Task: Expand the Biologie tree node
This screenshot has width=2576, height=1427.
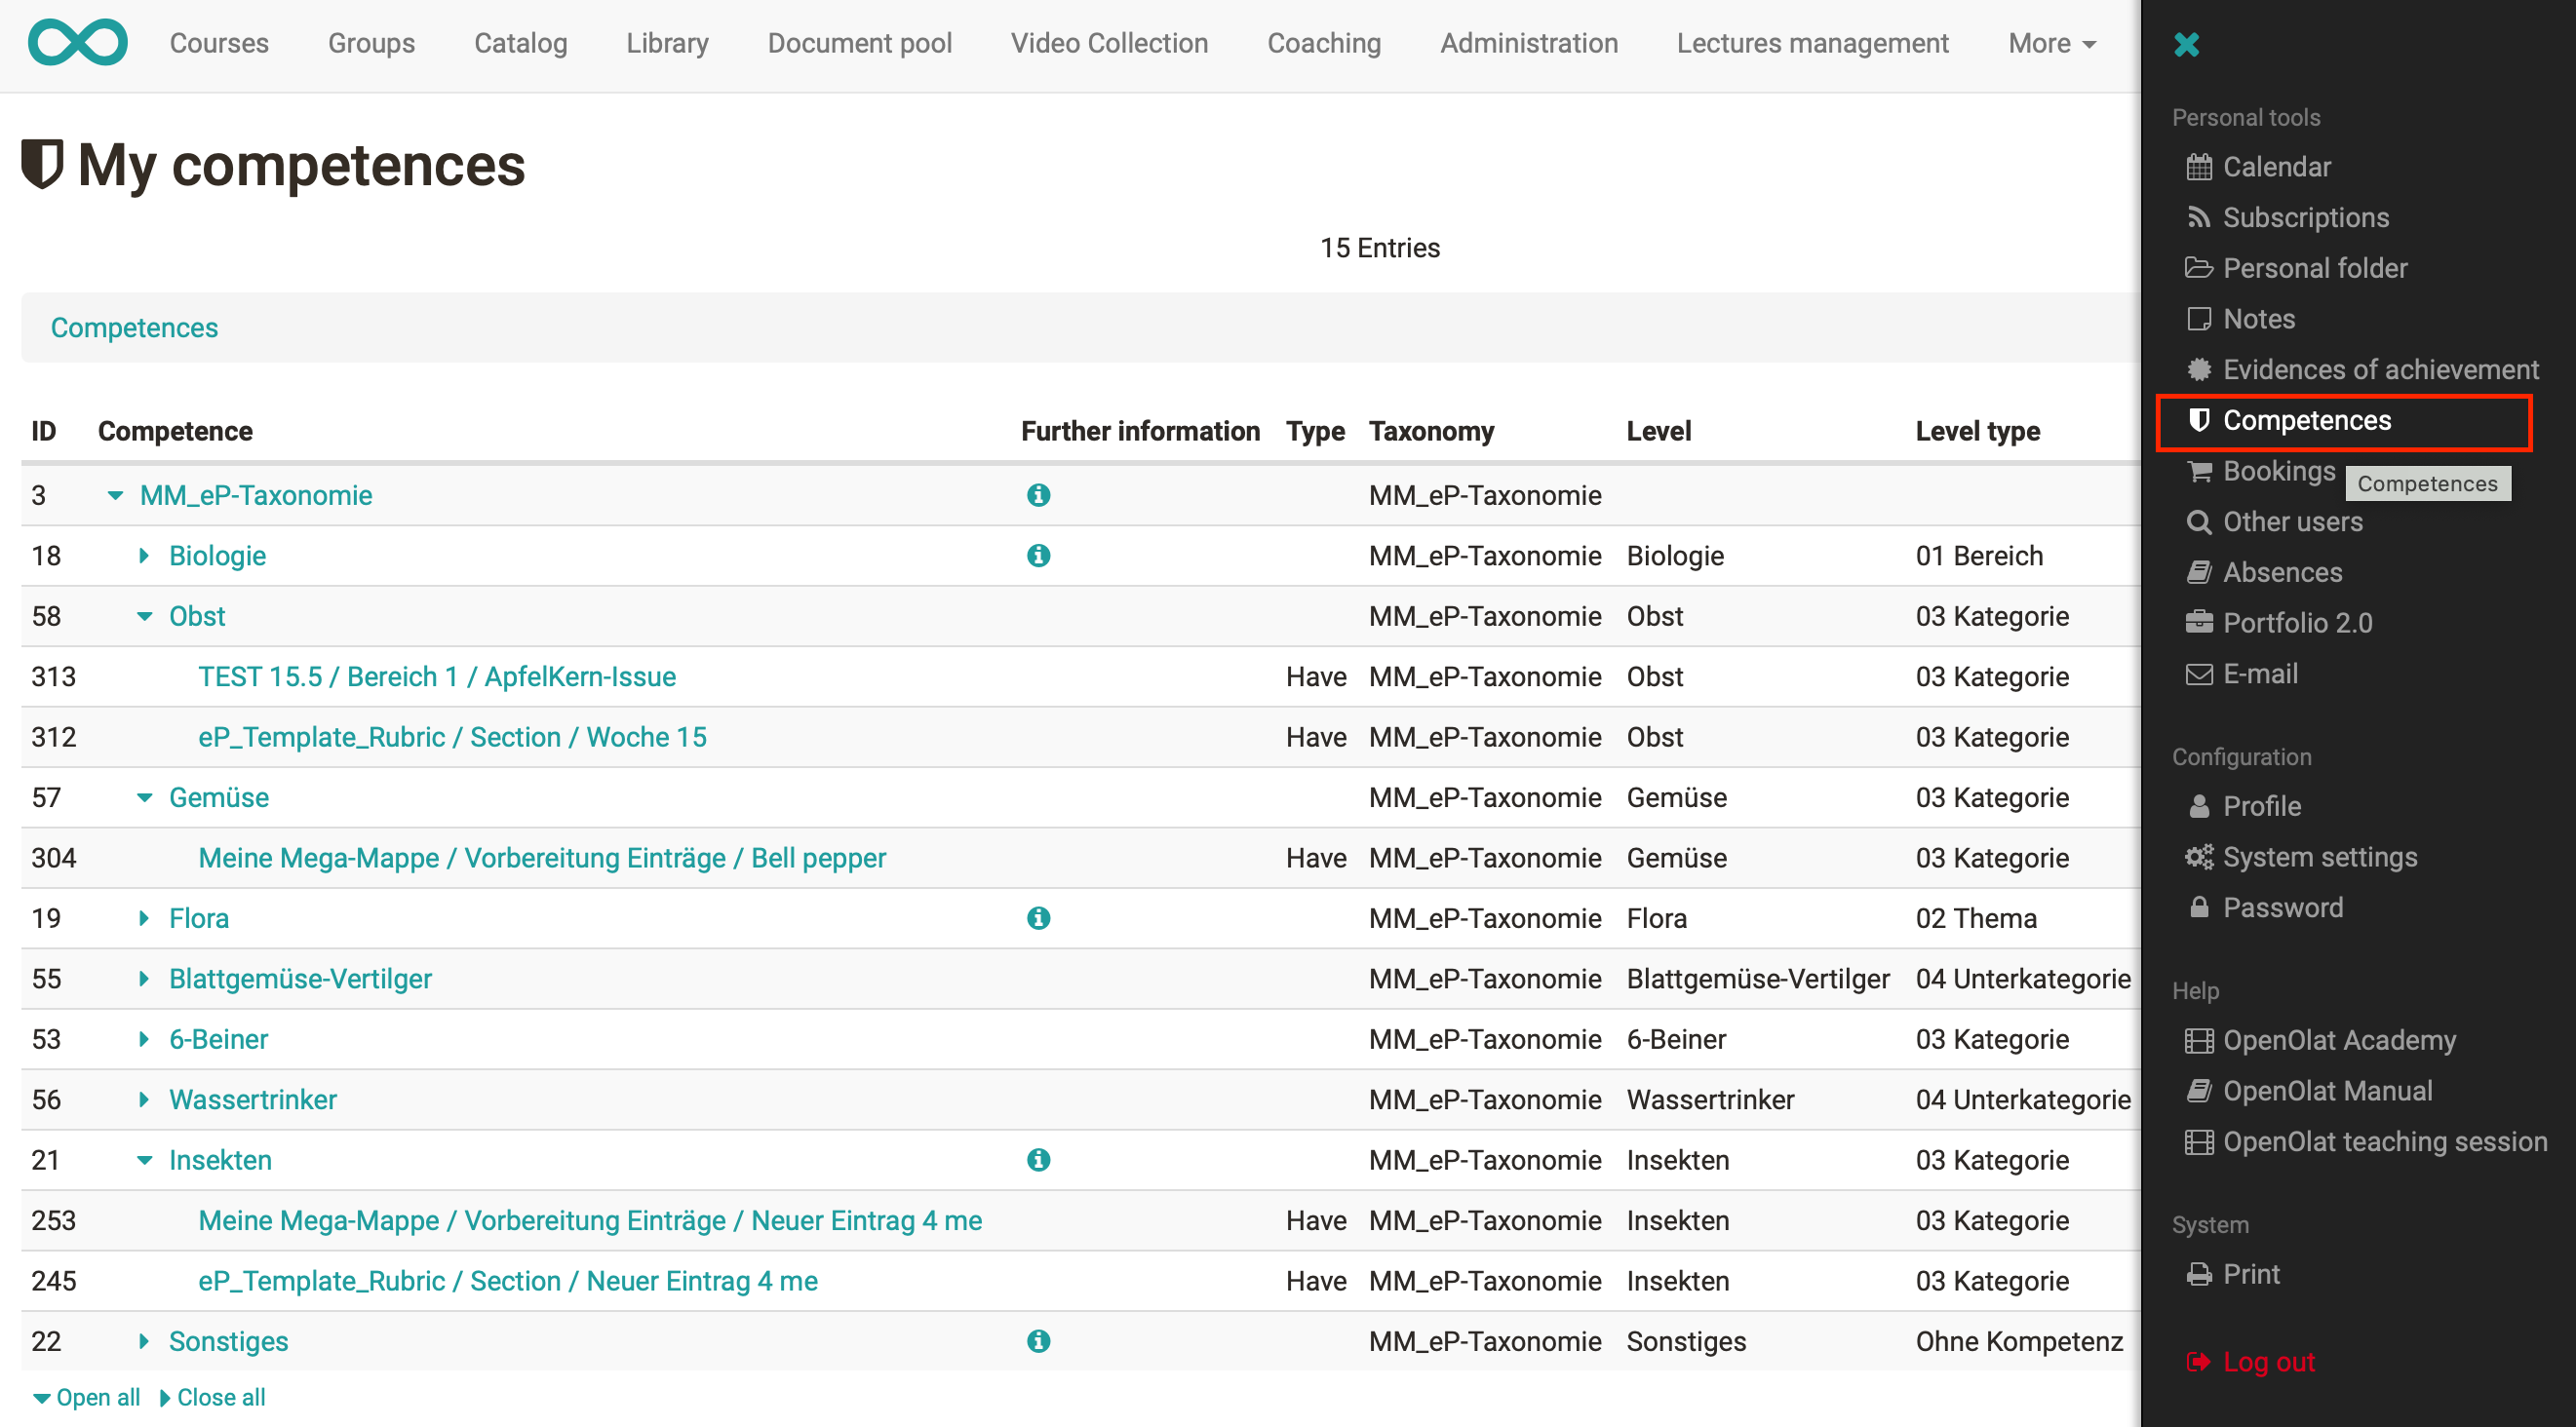Action: (x=144, y=555)
